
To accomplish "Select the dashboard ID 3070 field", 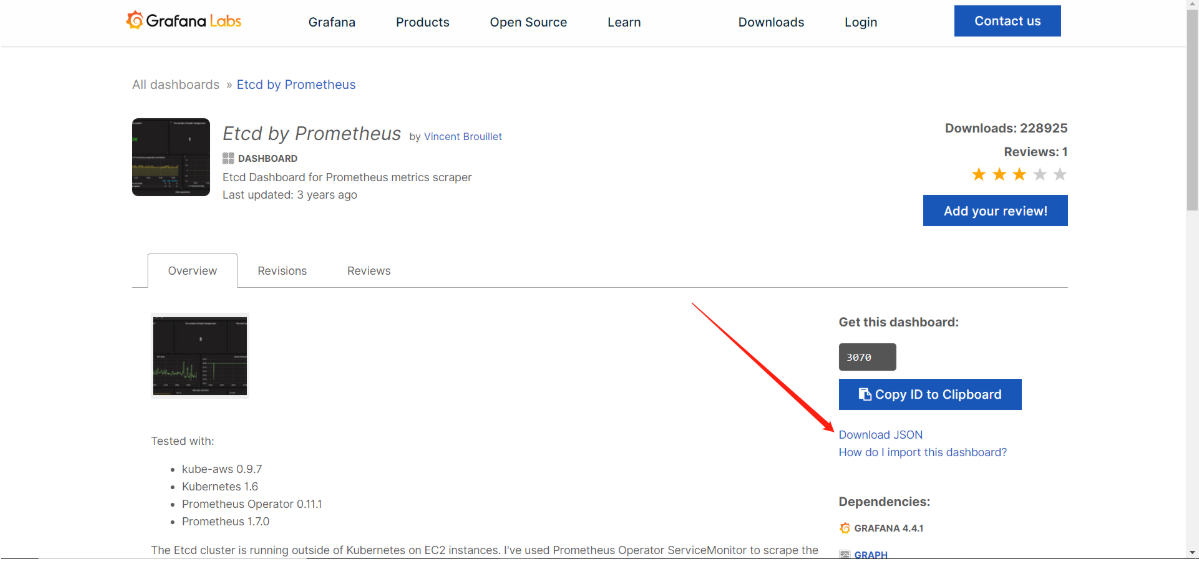I will click(867, 357).
